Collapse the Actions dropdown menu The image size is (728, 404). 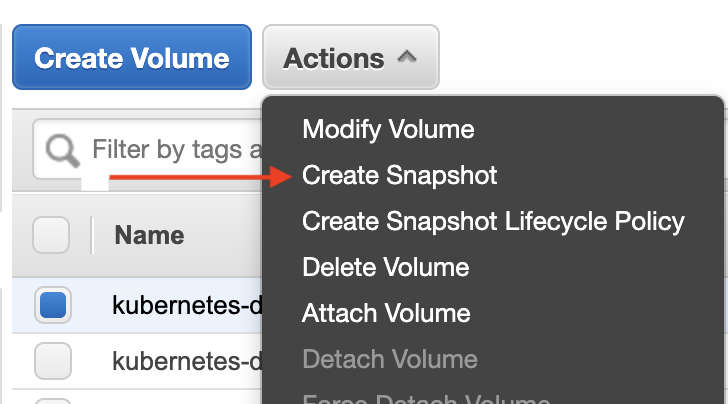pos(351,57)
